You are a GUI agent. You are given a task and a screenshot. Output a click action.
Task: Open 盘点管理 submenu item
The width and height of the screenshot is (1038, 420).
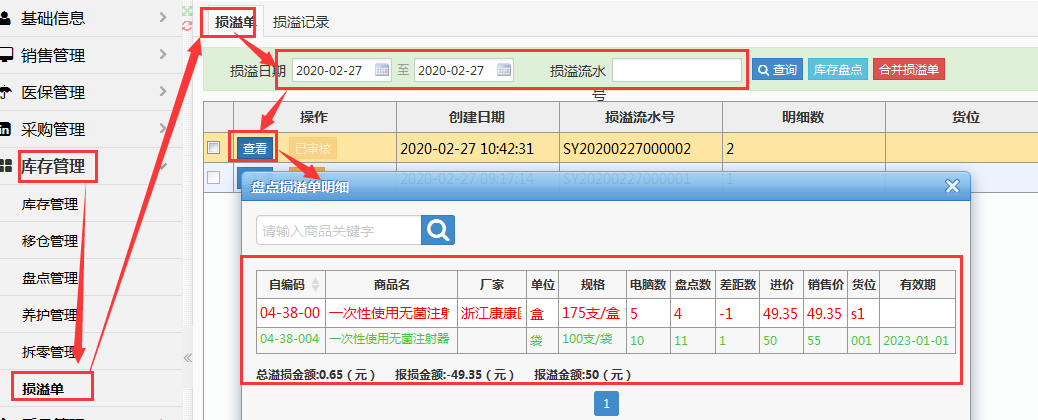coord(50,278)
